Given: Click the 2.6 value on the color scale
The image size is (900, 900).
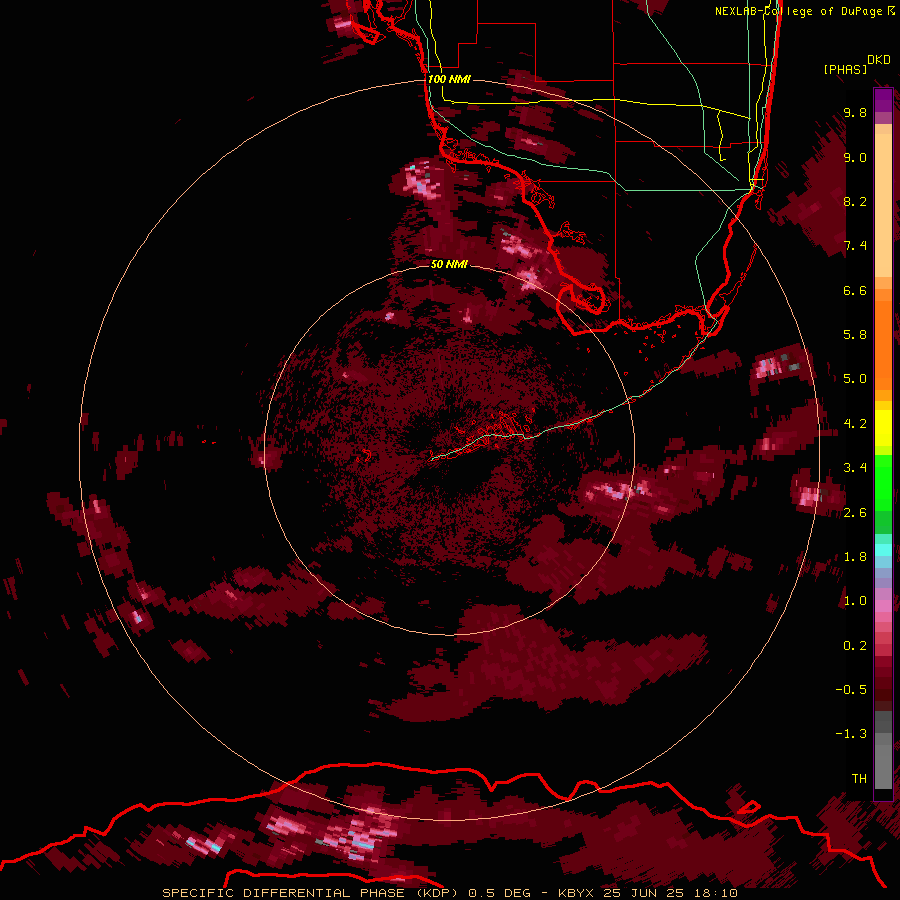Looking at the screenshot, I should (855, 513).
